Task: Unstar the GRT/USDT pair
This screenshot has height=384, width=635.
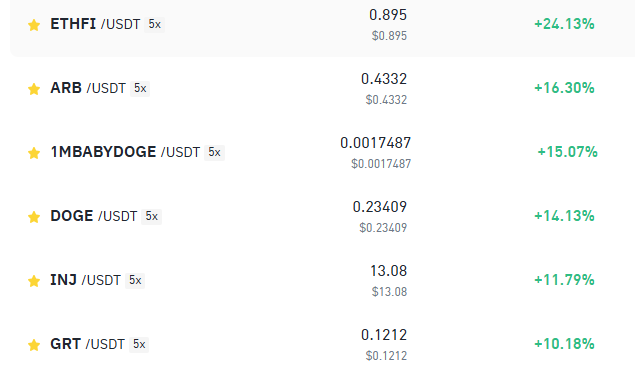Action: (34, 345)
